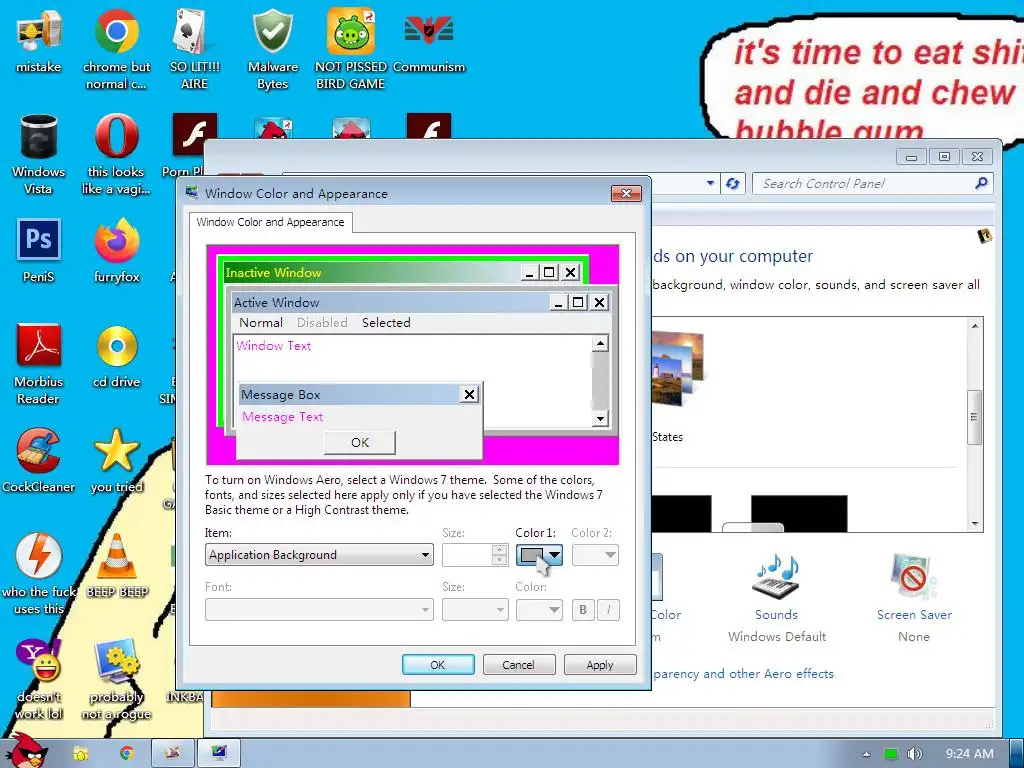Open the 'chrome but normal' desktop icon
The height and width of the screenshot is (768, 1024).
[116, 49]
